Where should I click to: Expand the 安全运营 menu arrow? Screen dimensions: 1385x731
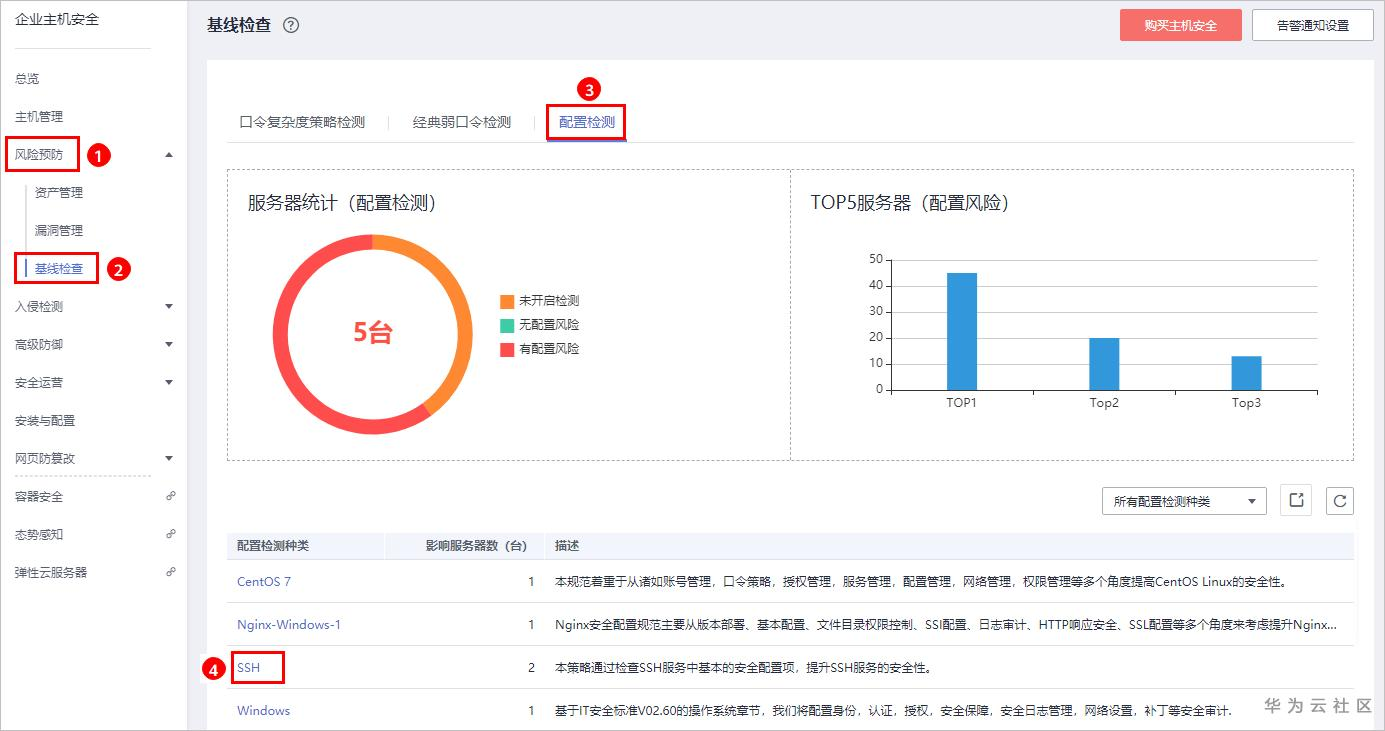coord(169,383)
